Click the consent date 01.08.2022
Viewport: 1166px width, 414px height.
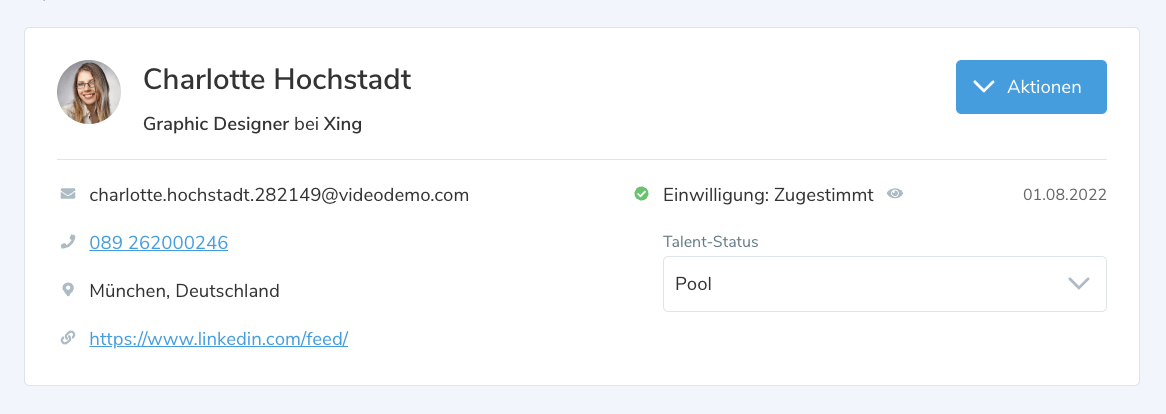click(1064, 195)
